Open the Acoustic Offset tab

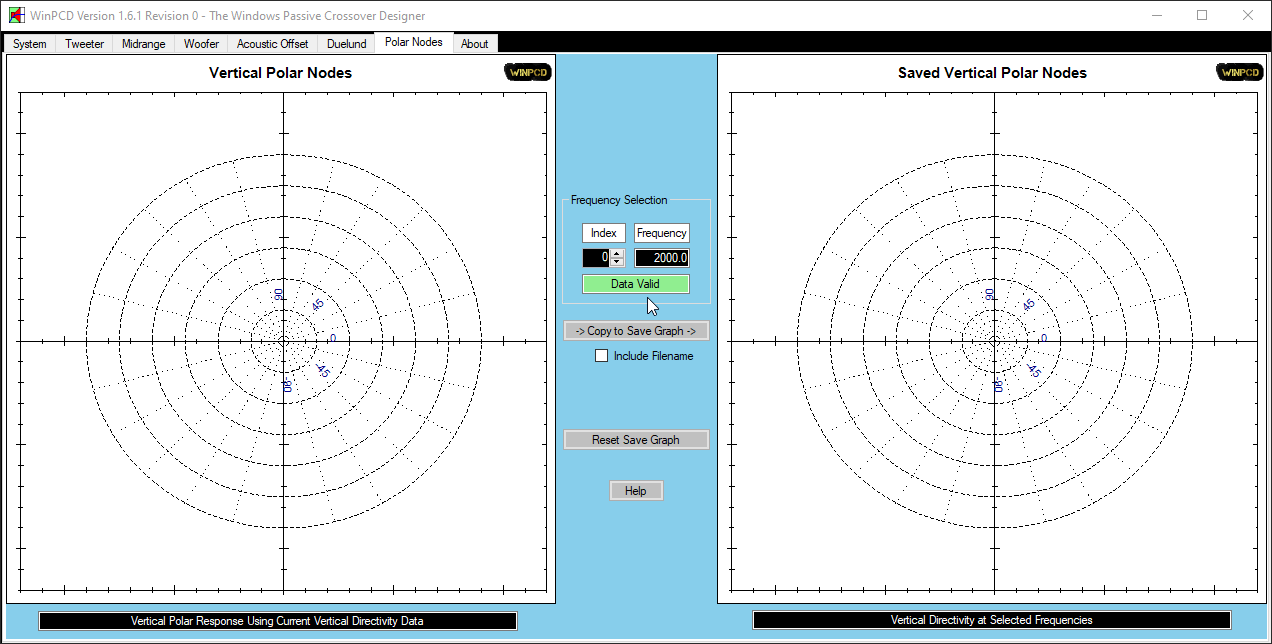(272, 44)
